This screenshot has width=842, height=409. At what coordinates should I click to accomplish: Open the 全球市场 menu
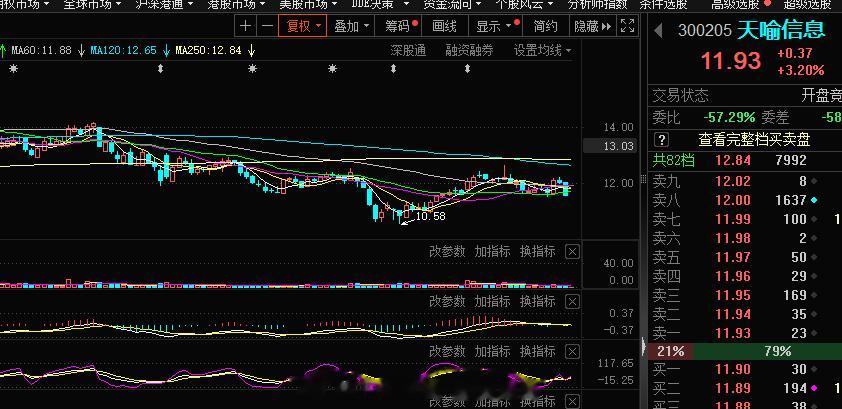pyautogui.click(x=91, y=4)
